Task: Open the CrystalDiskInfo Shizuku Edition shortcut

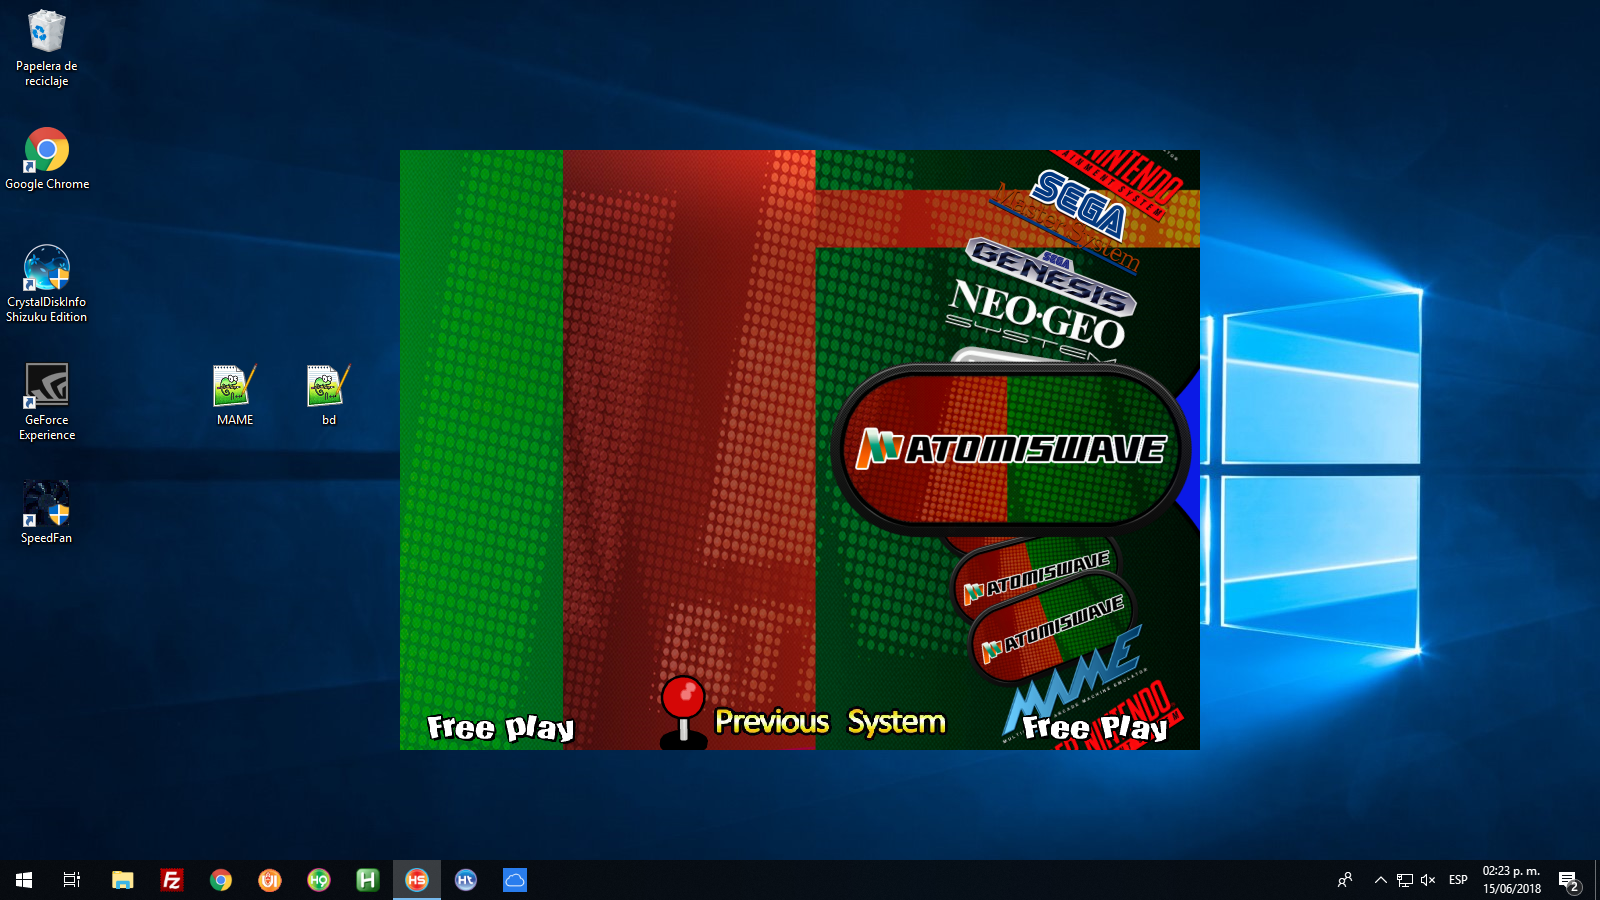Action: click(x=46, y=284)
